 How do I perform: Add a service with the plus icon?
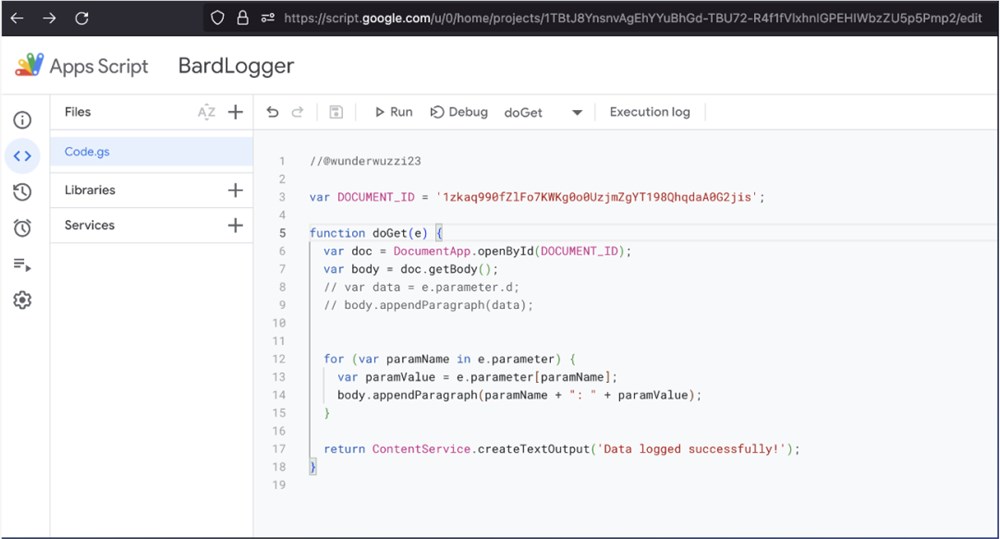click(235, 225)
